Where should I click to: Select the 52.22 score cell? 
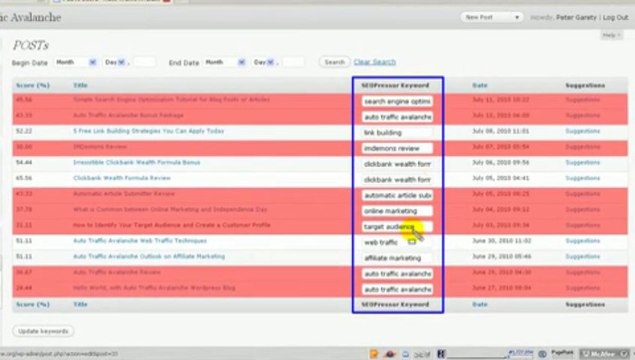[x=24, y=131]
